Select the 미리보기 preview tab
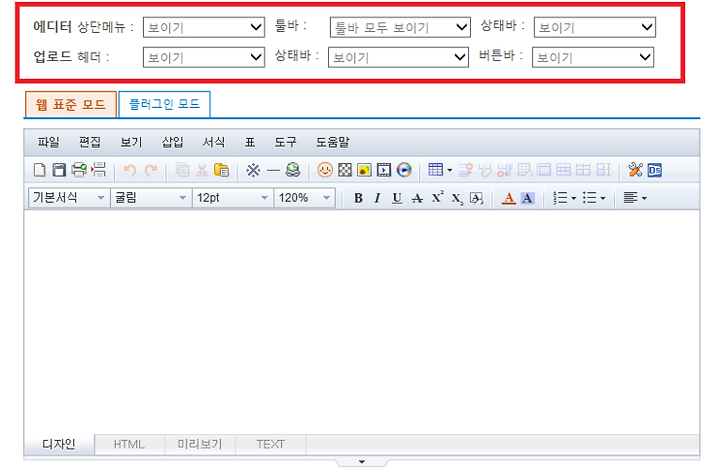This screenshot has height=468, width=720. tap(200, 445)
